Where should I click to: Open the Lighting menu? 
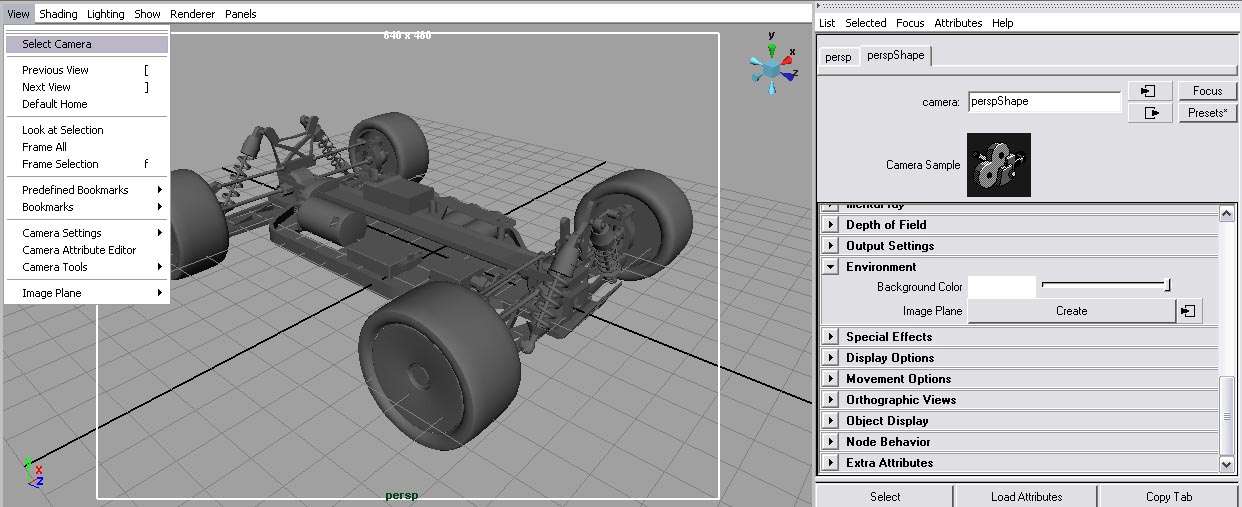[x=106, y=14]
